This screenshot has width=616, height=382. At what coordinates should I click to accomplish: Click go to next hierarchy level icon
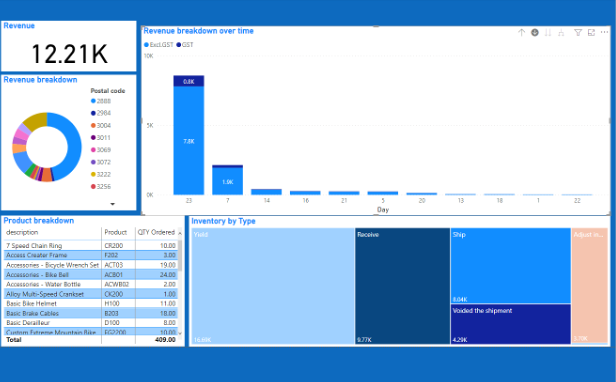click(x=548, y=33)
